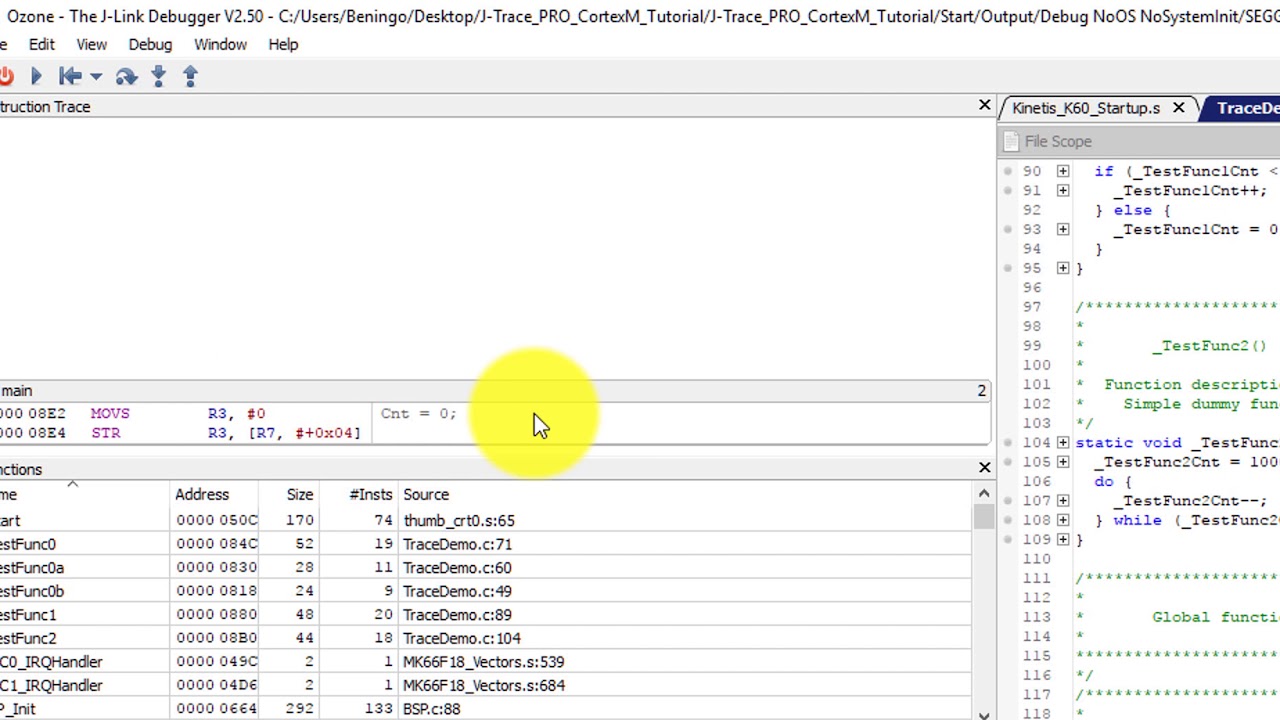Click the _TestFunc2() comment on line 99
This screenshot has height=720, width=1280.
click(x=1209, y=346)
